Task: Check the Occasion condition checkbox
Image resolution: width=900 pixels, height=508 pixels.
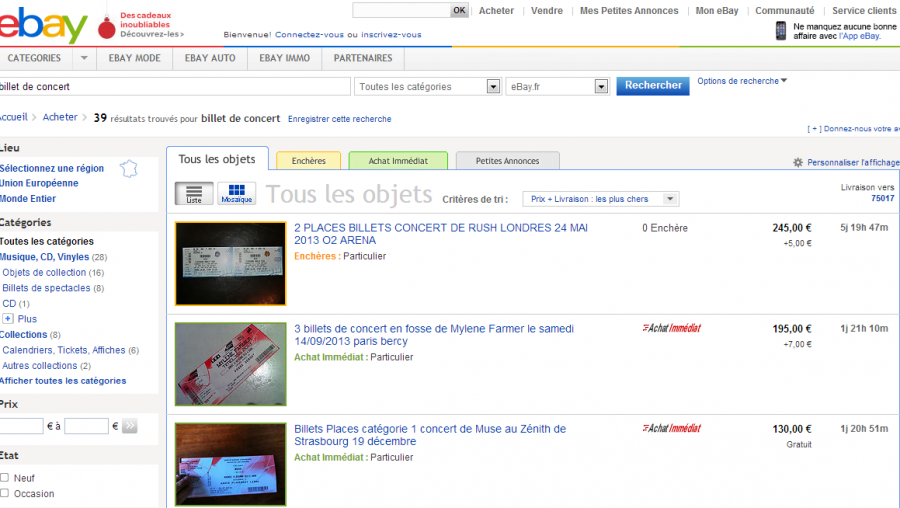Action: tap(5, 493)
